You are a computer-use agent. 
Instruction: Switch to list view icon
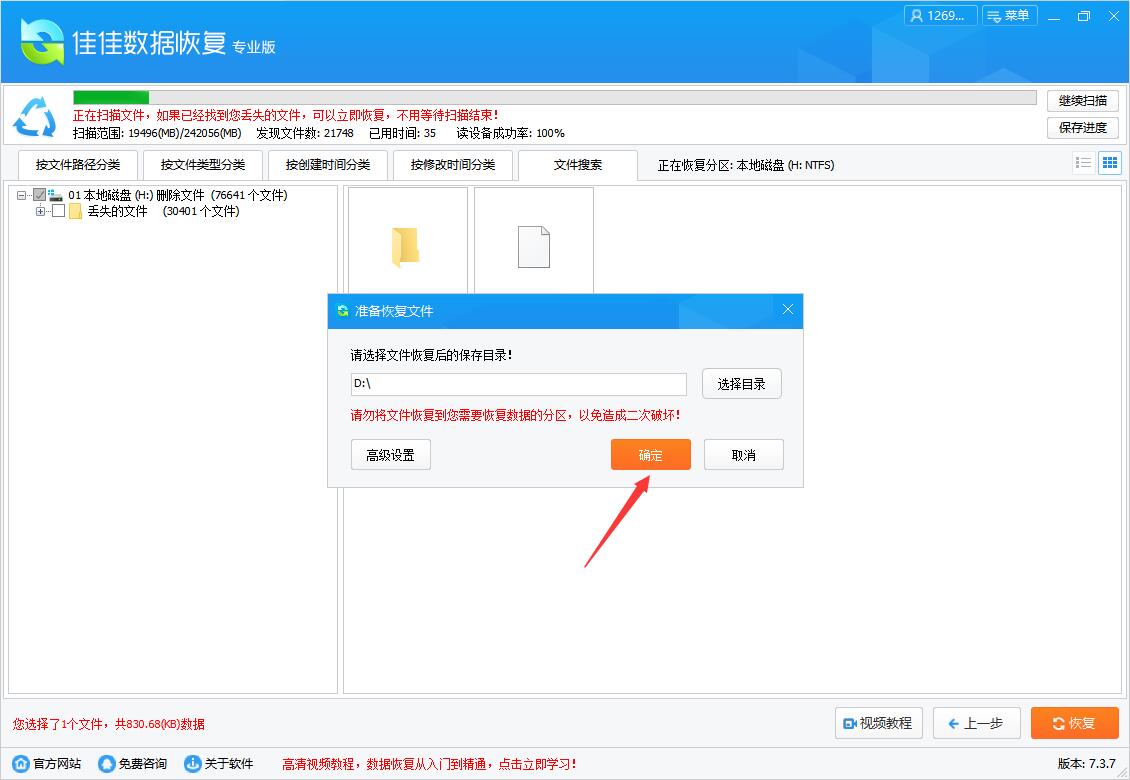pos(1083,162)
